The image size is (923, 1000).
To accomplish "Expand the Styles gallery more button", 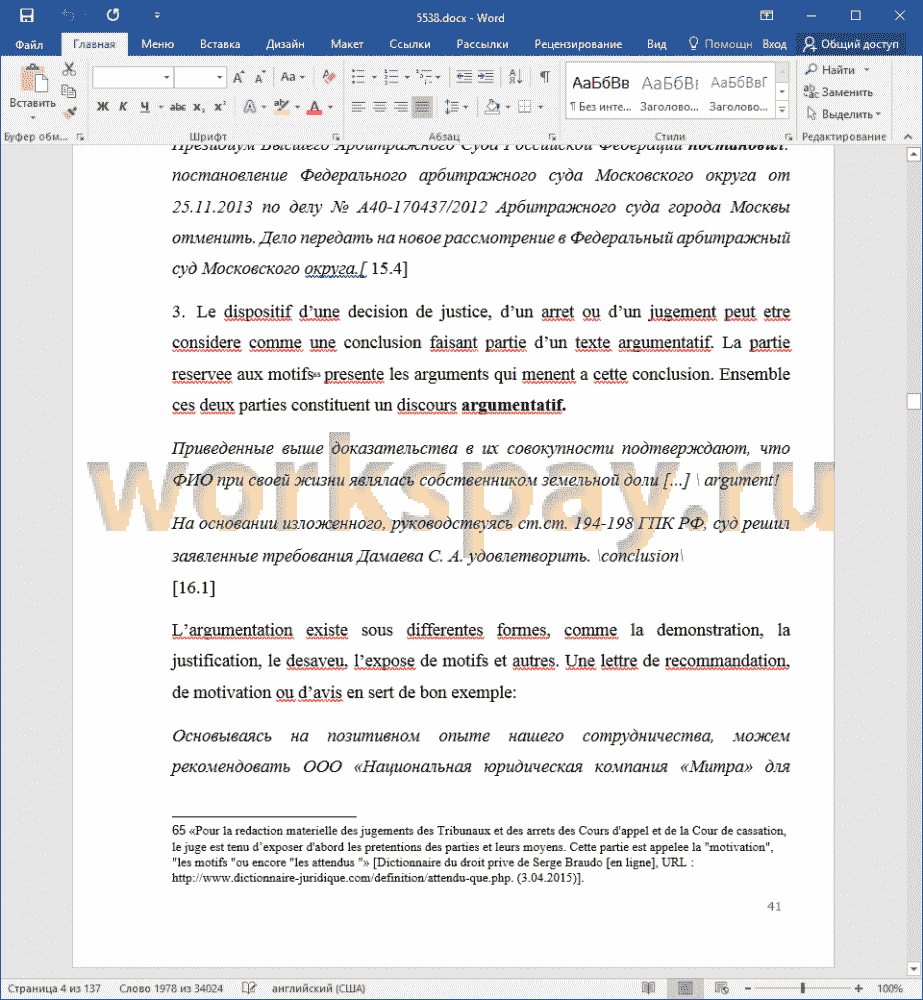I will [782, 110].
